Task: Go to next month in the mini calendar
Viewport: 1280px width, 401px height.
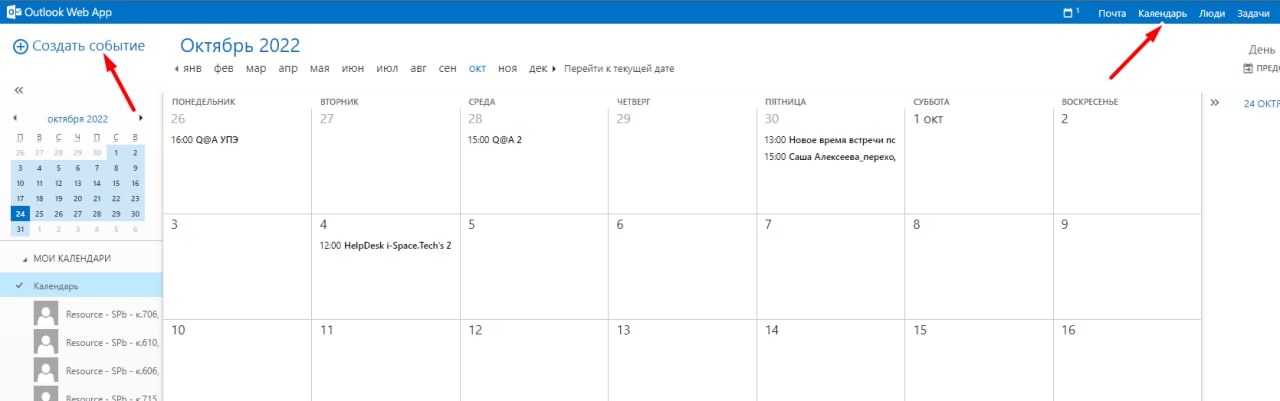Action: click(140, 118)
